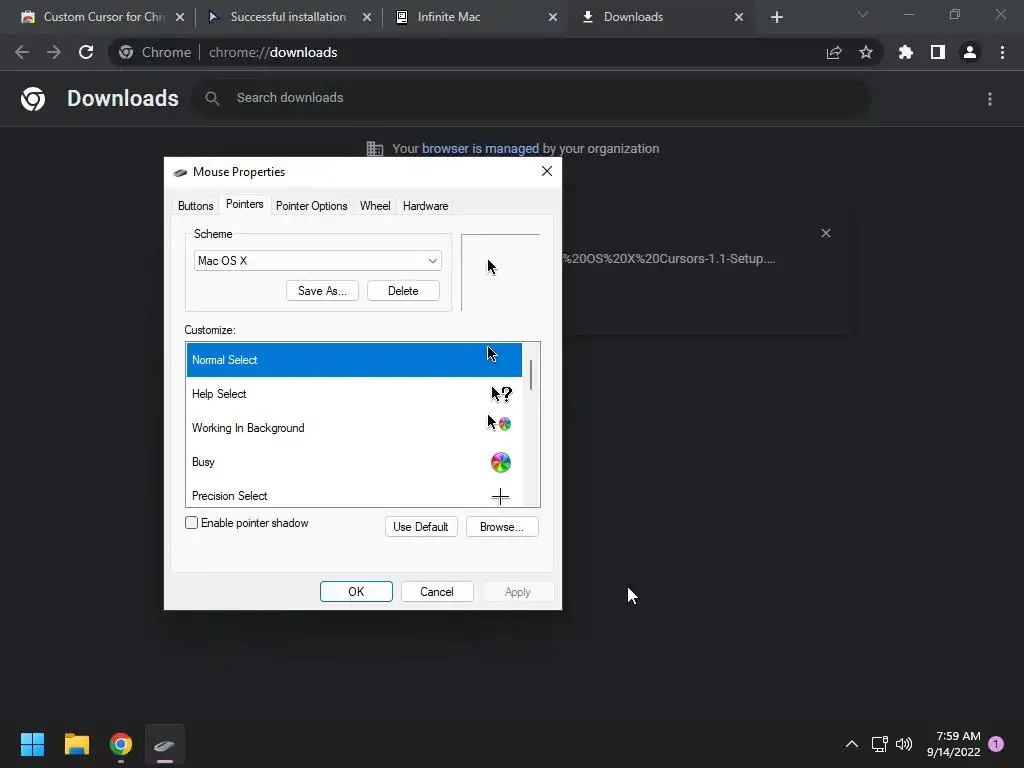Click the Save As... button

point(322,291)
